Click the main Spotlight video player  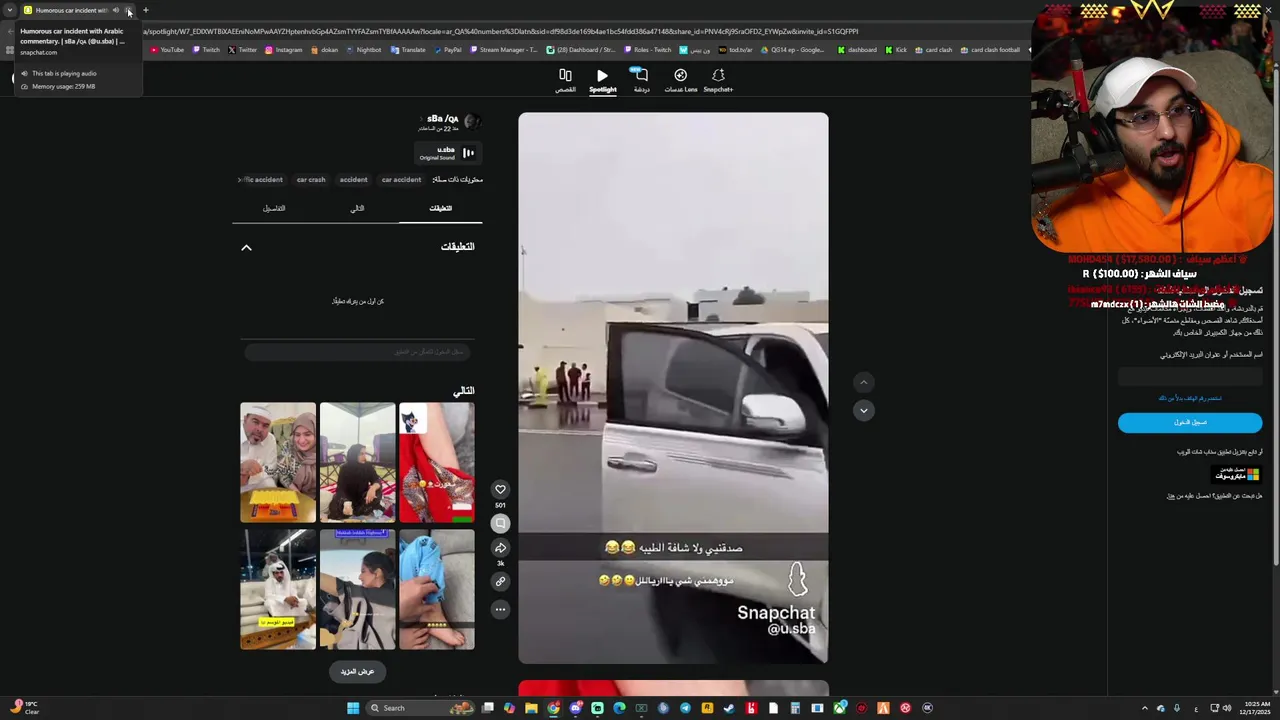pos(673,388)
